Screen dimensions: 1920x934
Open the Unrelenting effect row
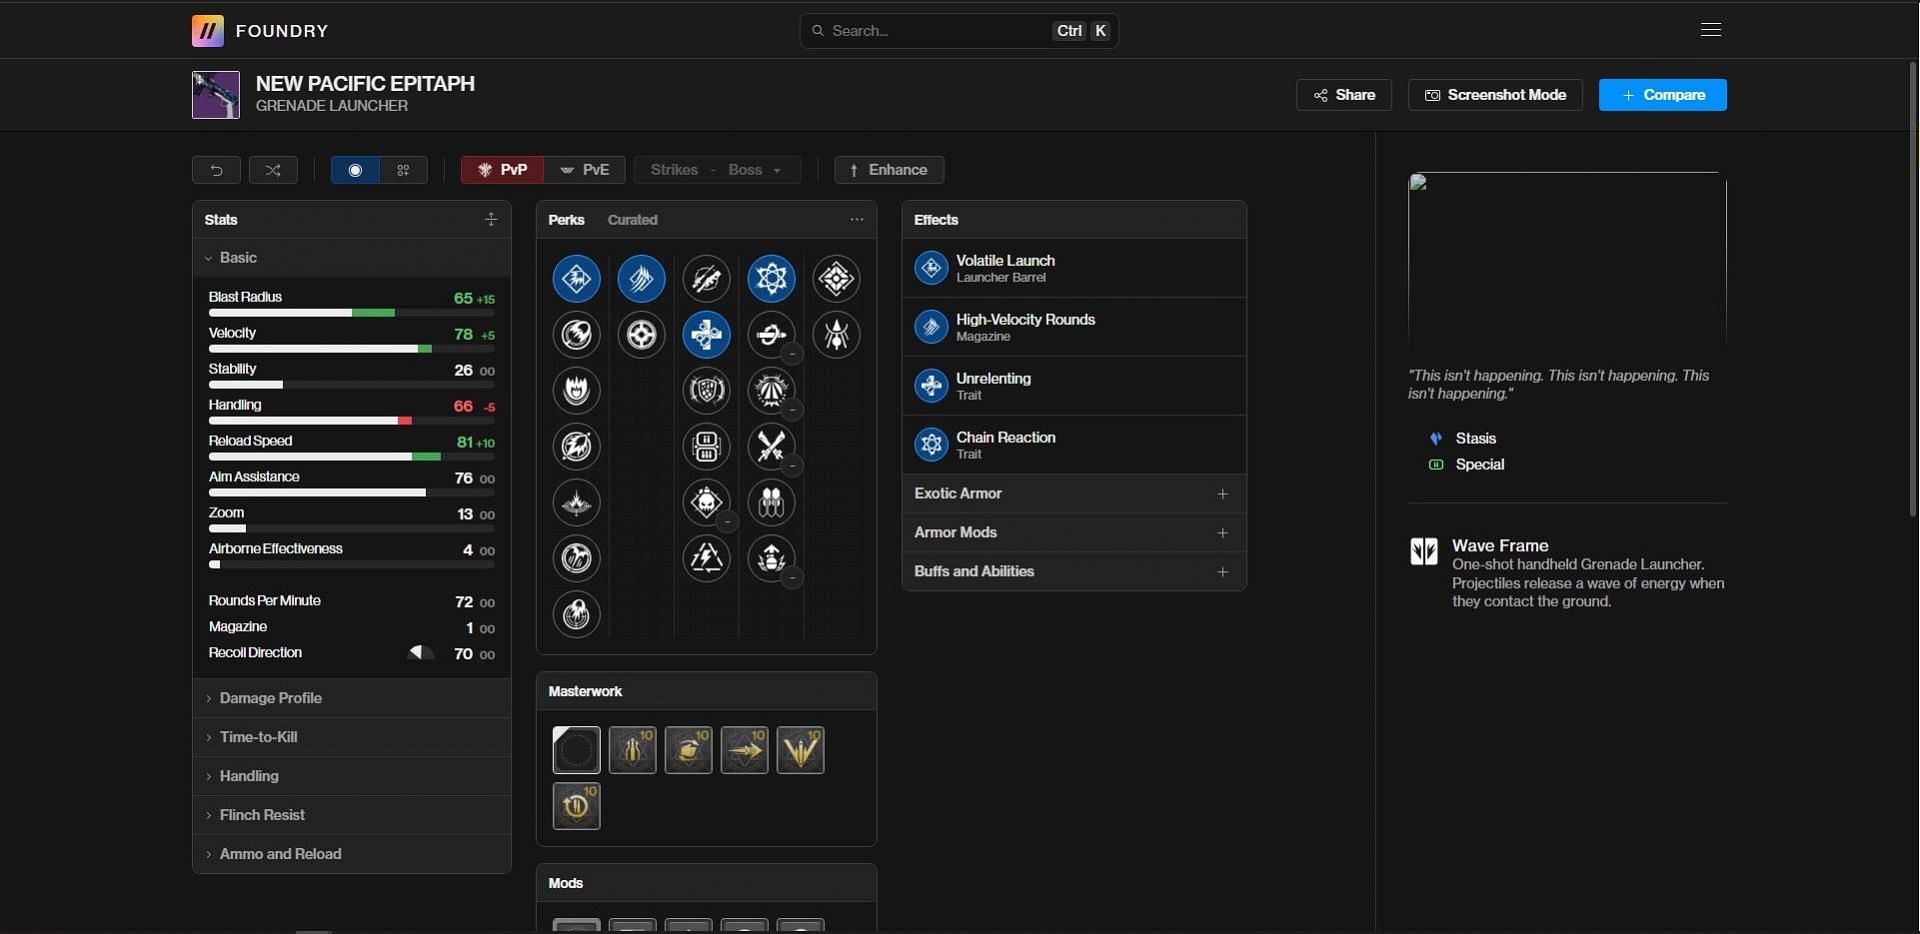pyautogui.click(x=1074, y=386)
